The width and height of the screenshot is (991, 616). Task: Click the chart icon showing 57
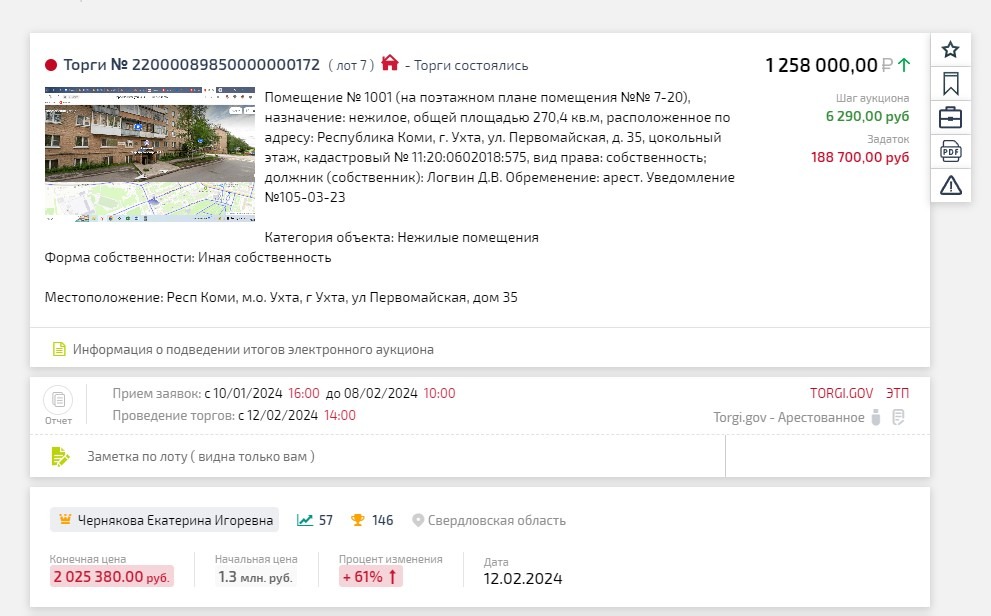pos(305,520)
